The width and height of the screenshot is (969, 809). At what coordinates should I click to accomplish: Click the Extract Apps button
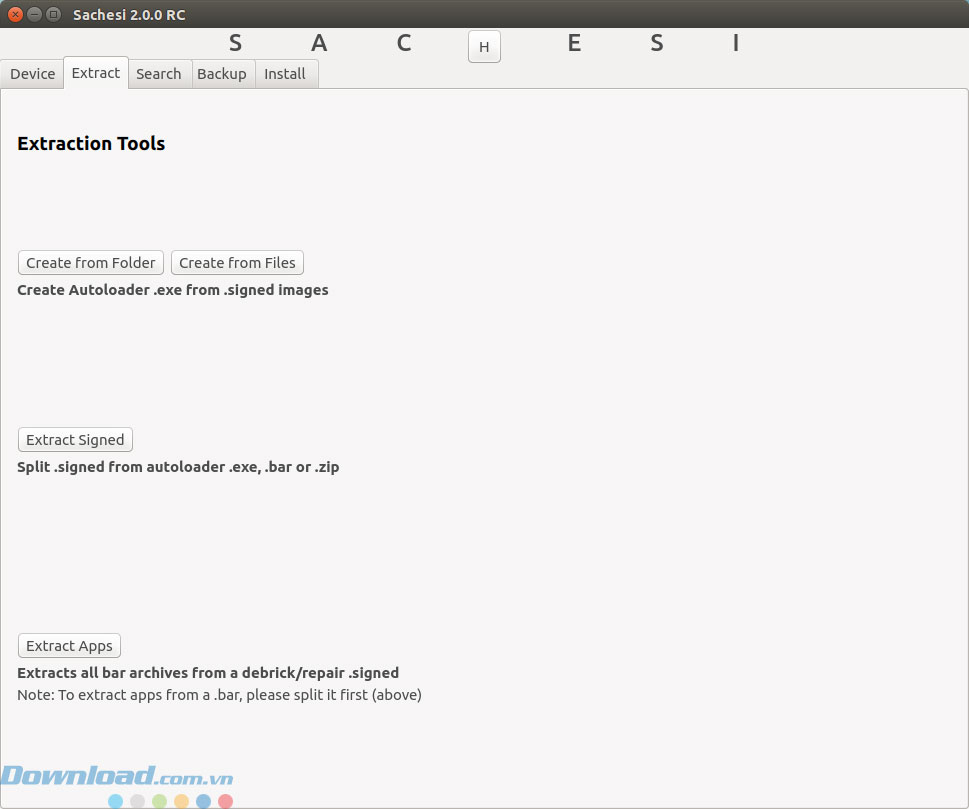(69, 646)
